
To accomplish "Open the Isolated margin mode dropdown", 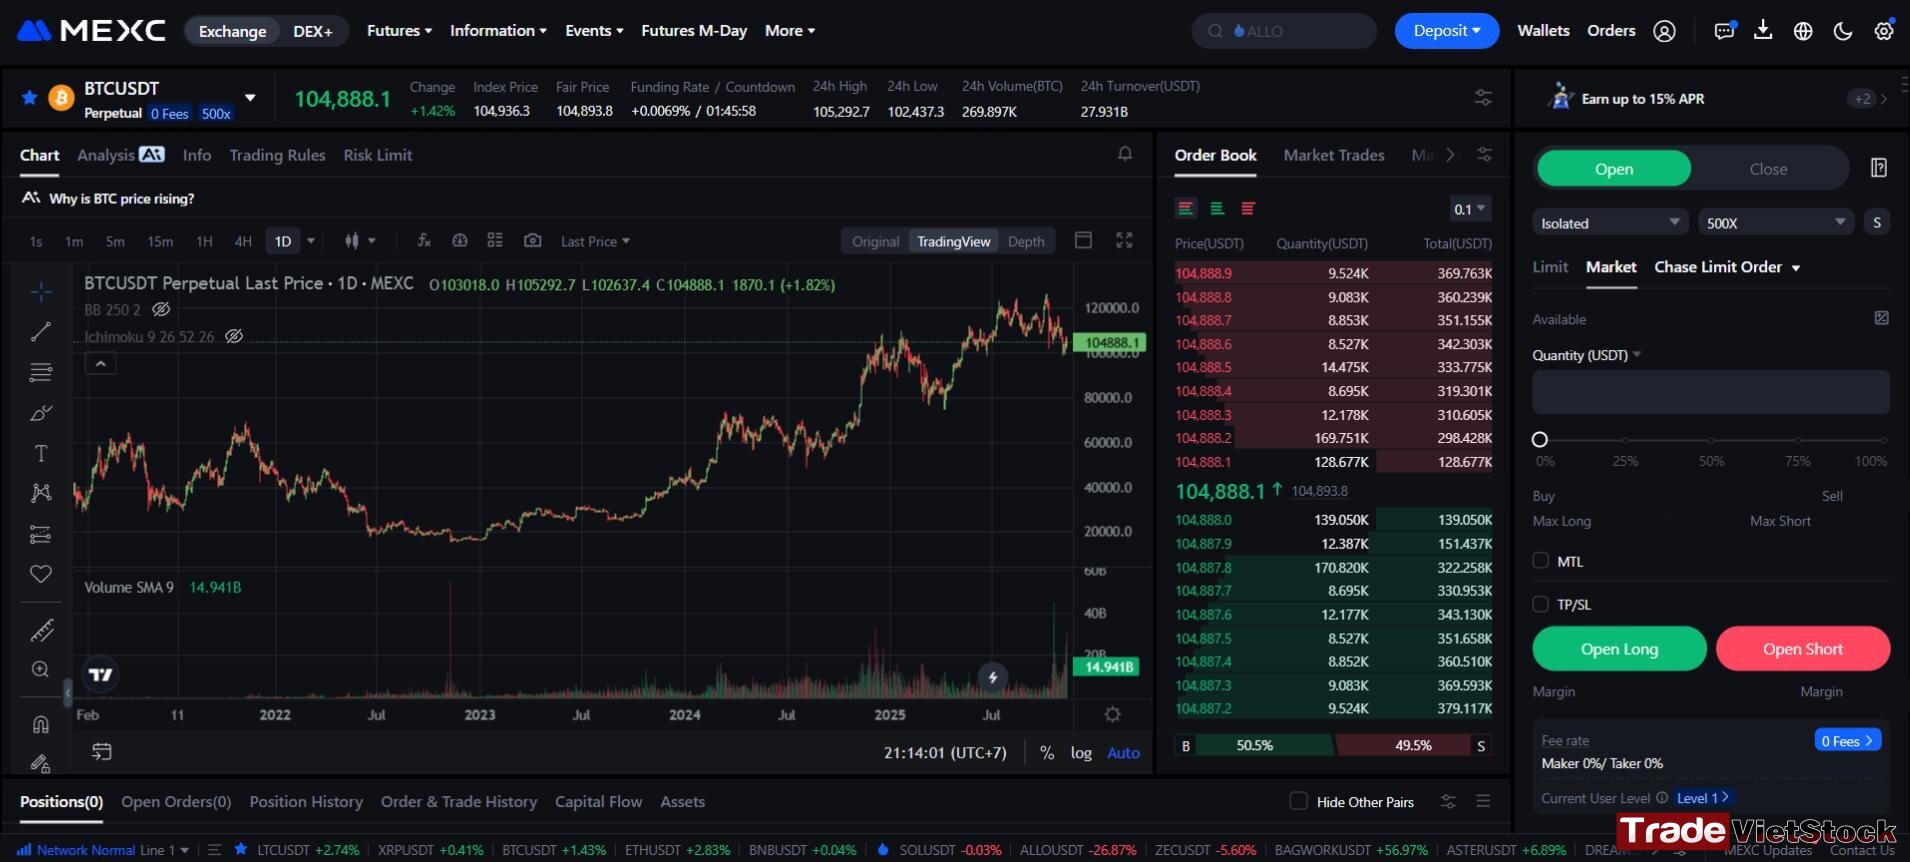I will click(x=1610, y=222).
